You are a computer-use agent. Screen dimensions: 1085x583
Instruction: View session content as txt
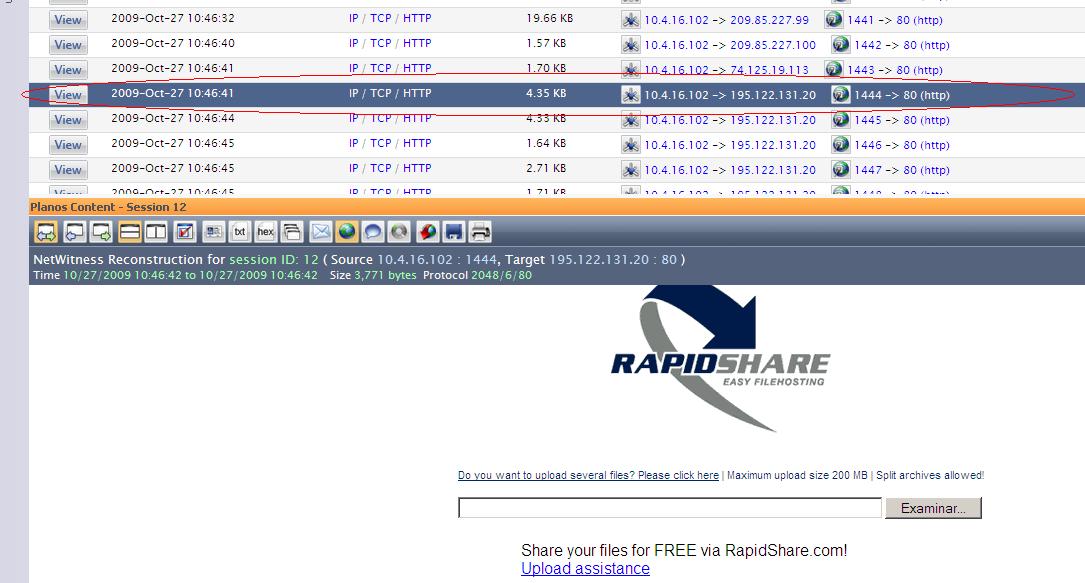(239, 232)
